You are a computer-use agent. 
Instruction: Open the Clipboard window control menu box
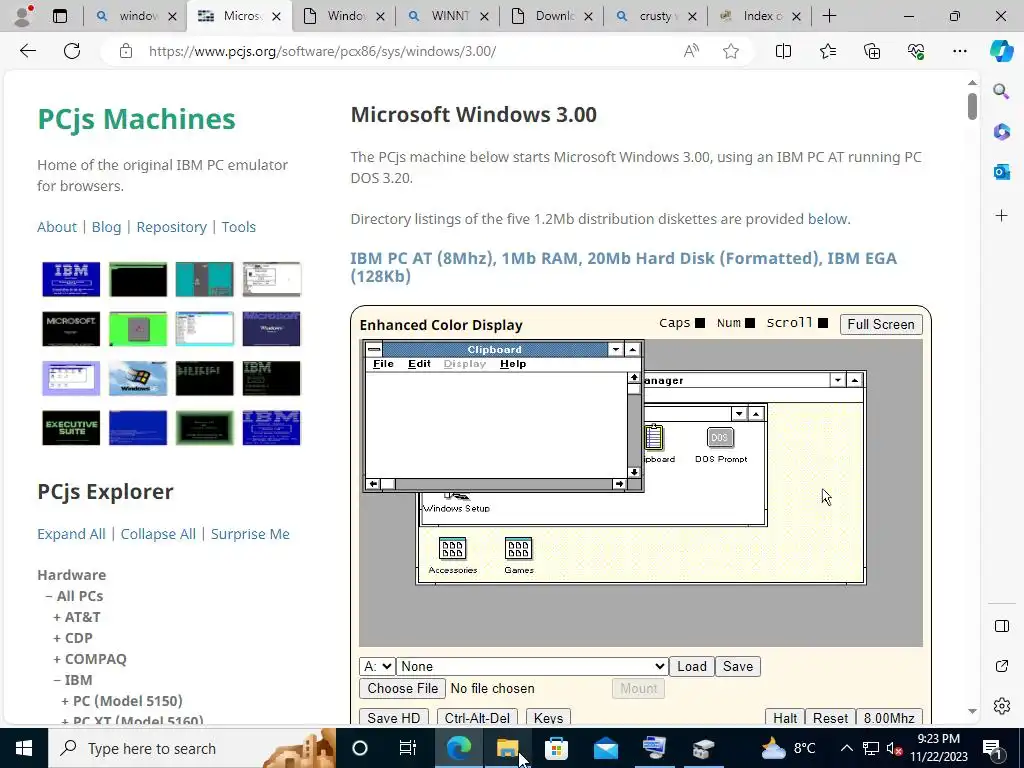374,349
